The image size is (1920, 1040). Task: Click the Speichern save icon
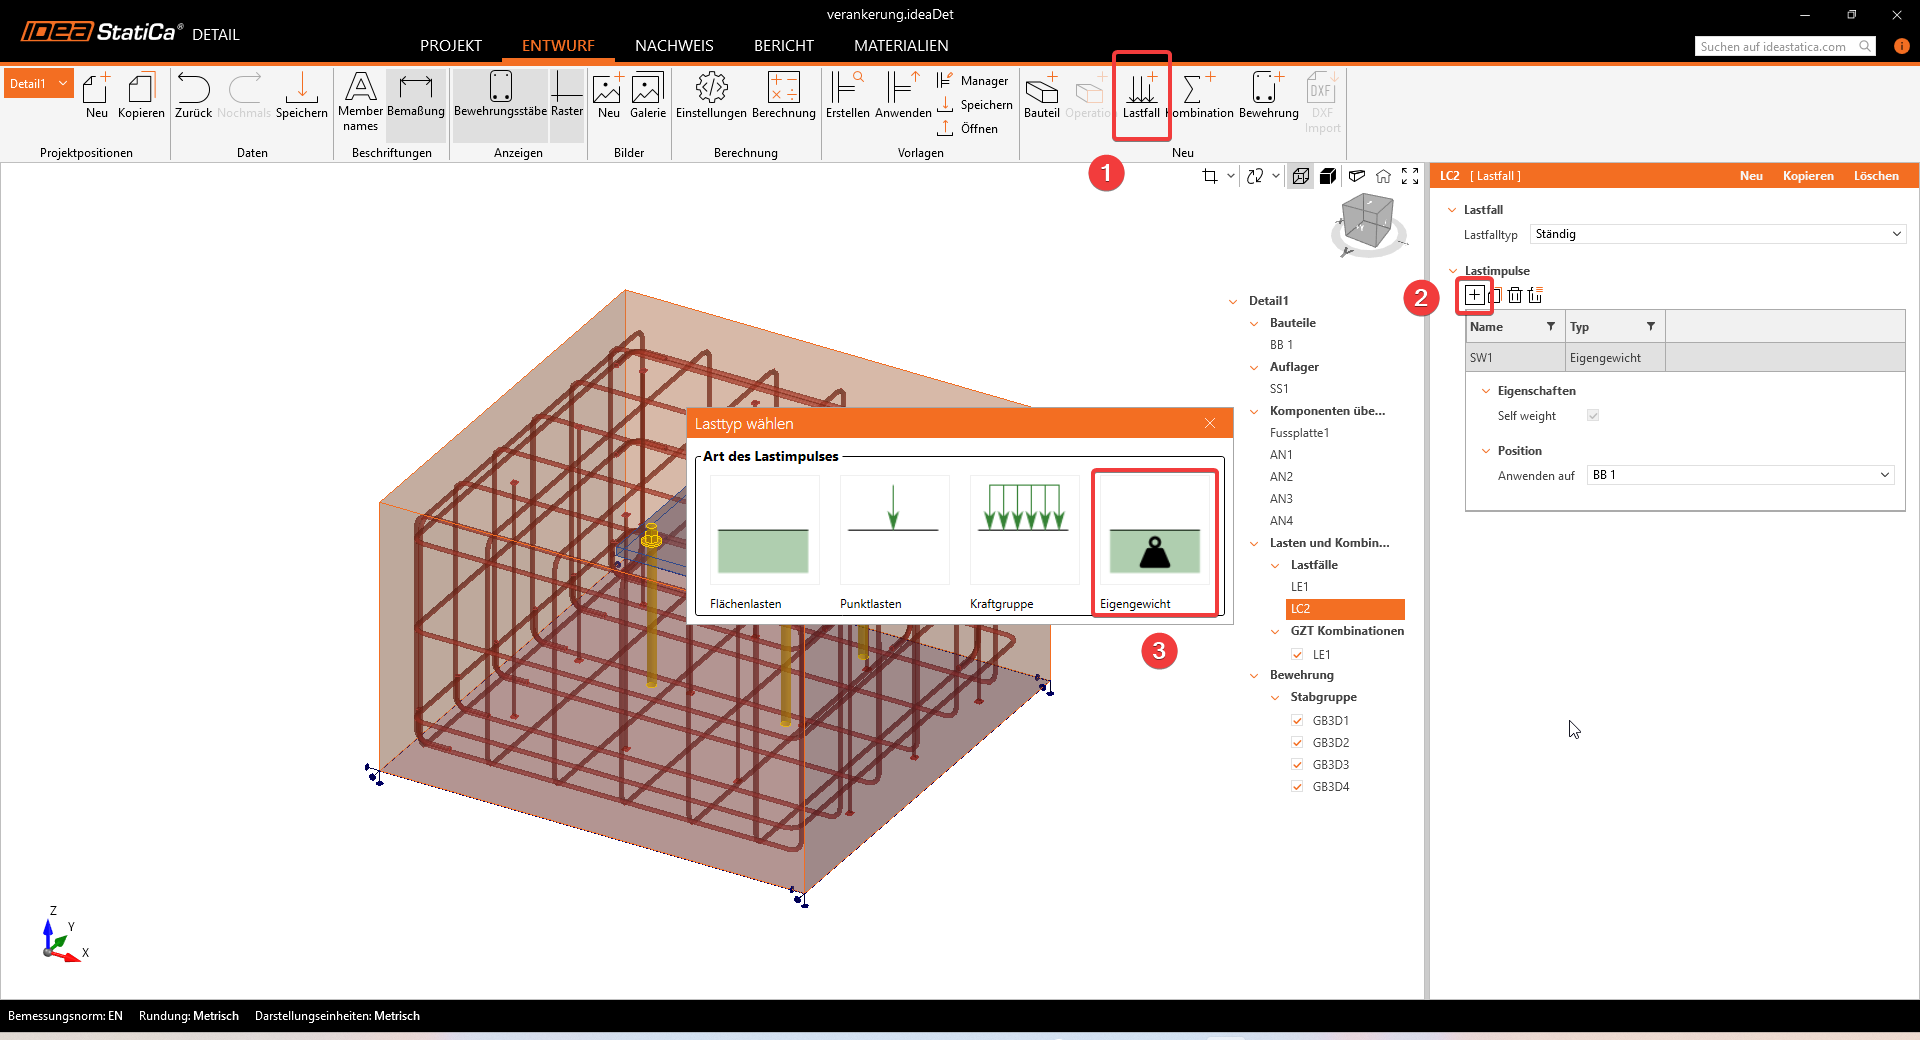pos(301,93)
